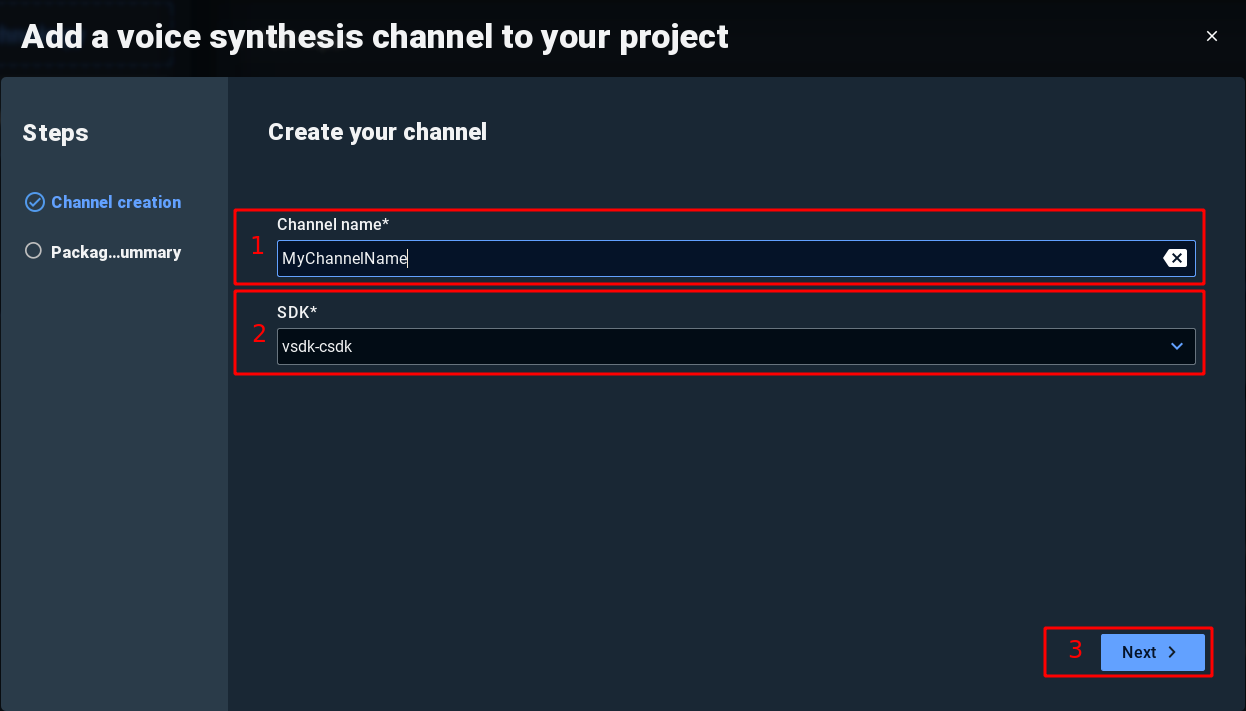Screen dimensions: 1246x711
Task: Expand the SDK dropdown chevron arrow
Action: click(x=1176, y=346)
